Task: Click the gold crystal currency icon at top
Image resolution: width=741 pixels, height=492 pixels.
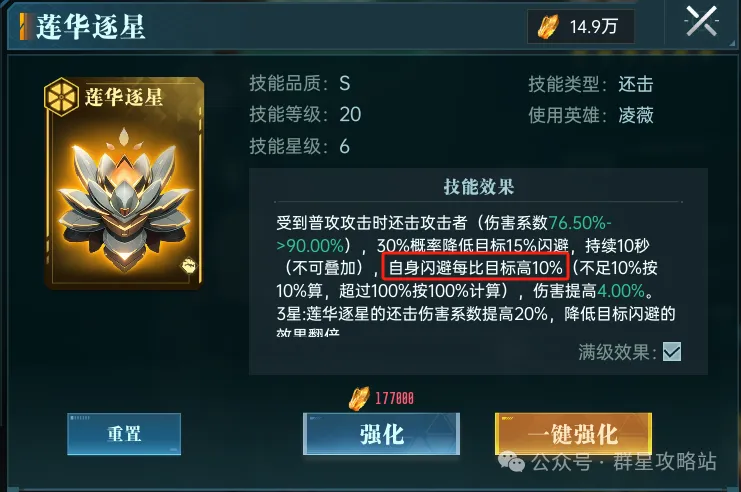Action: click(548, 26)
